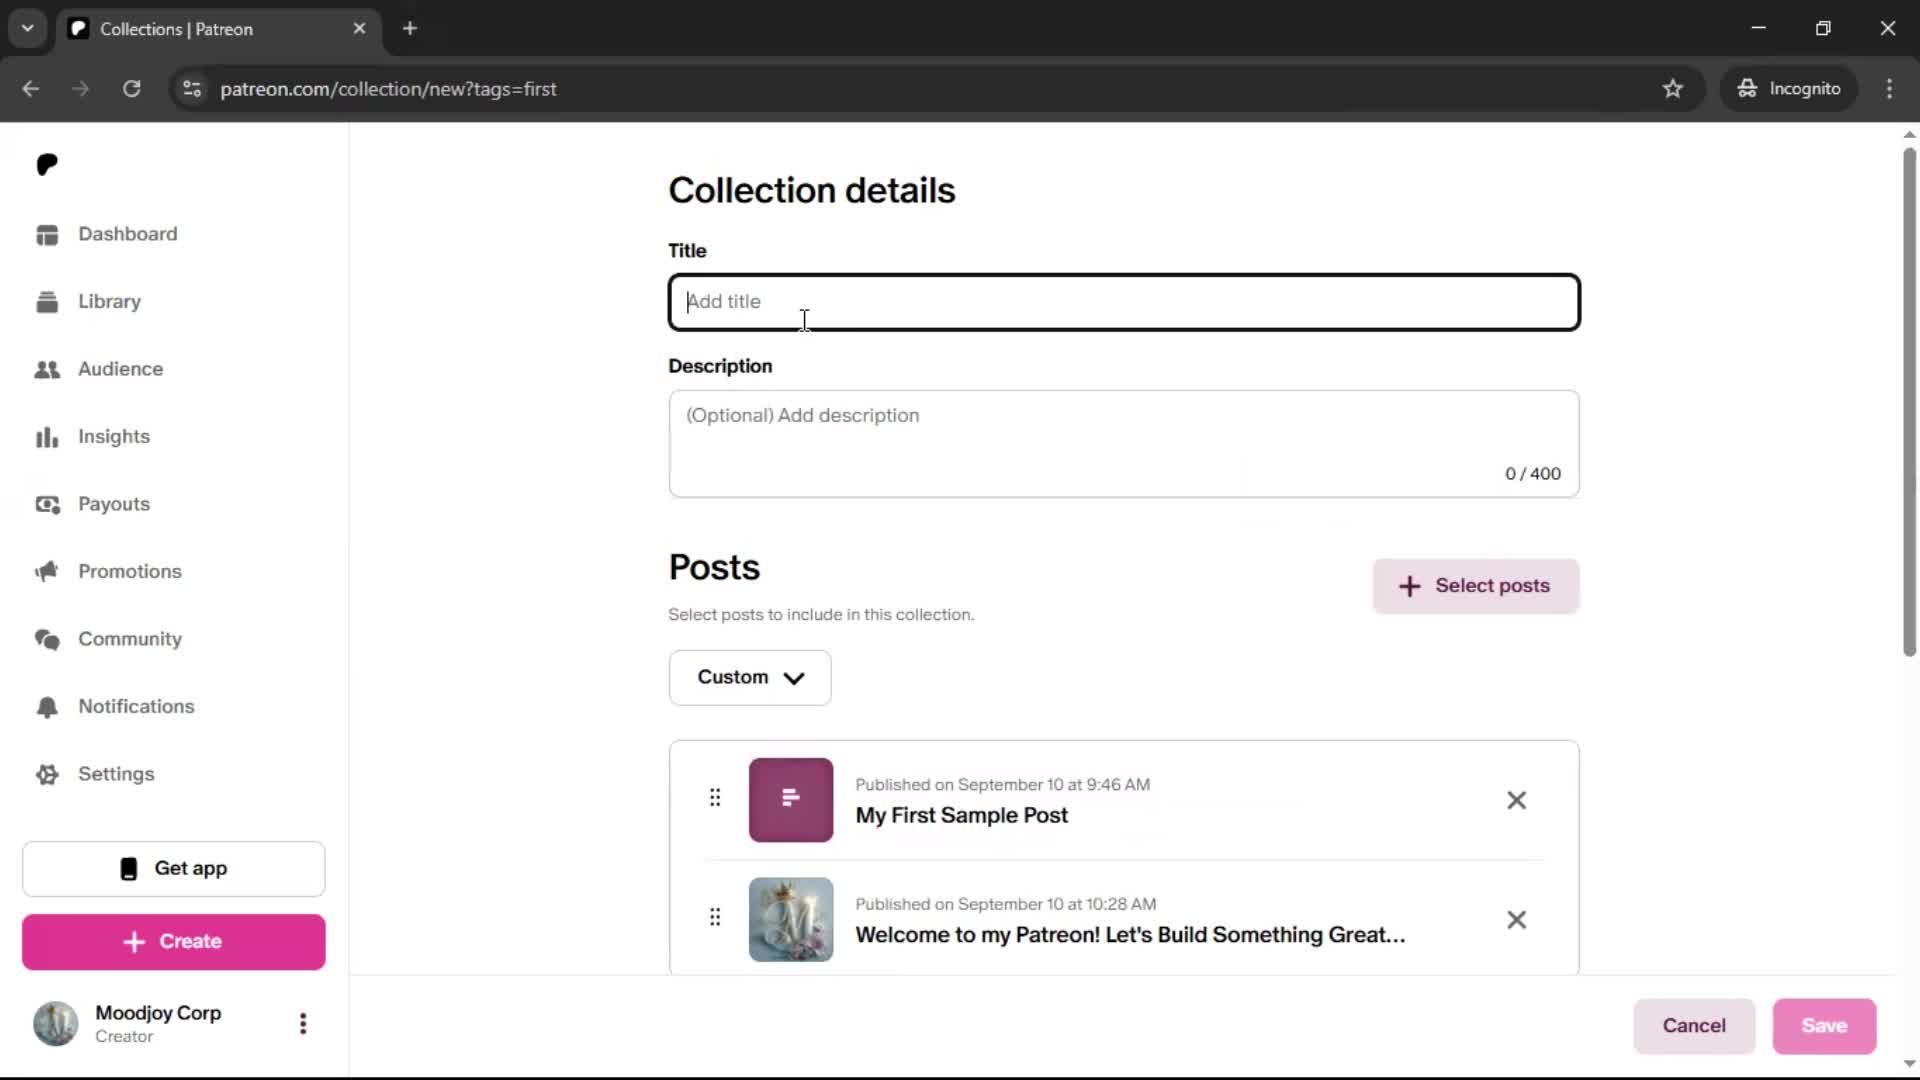This screenshot has height=1080, width=1920.
Task: Go to the Audience section
Action: click(x=120, y=369)
